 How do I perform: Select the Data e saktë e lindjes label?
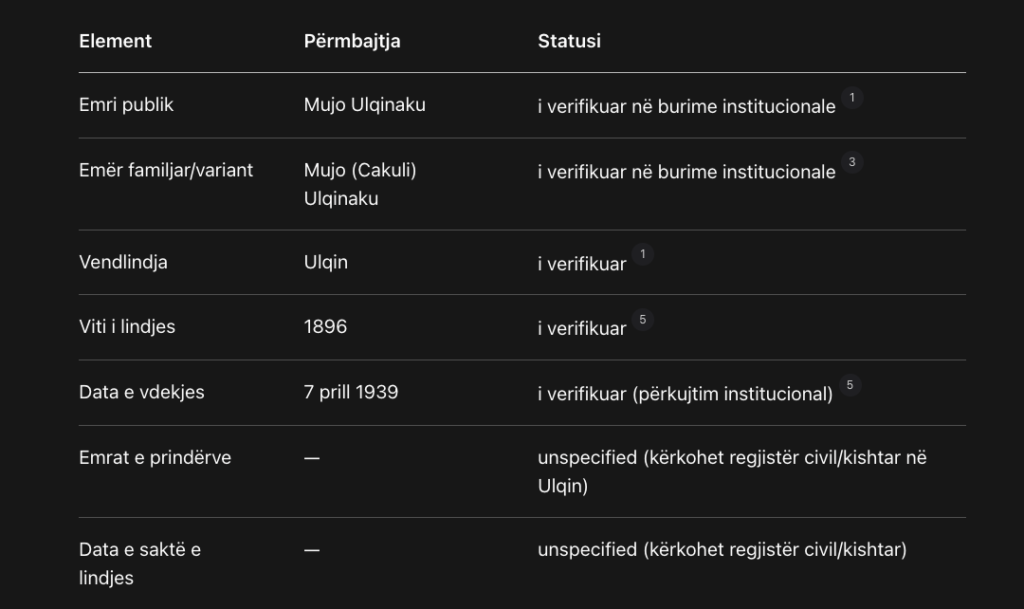[x=139, y=563]
